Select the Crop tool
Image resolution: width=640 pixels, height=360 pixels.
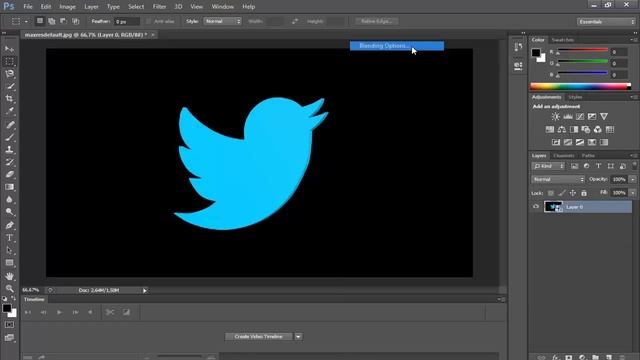coord(9,99)
